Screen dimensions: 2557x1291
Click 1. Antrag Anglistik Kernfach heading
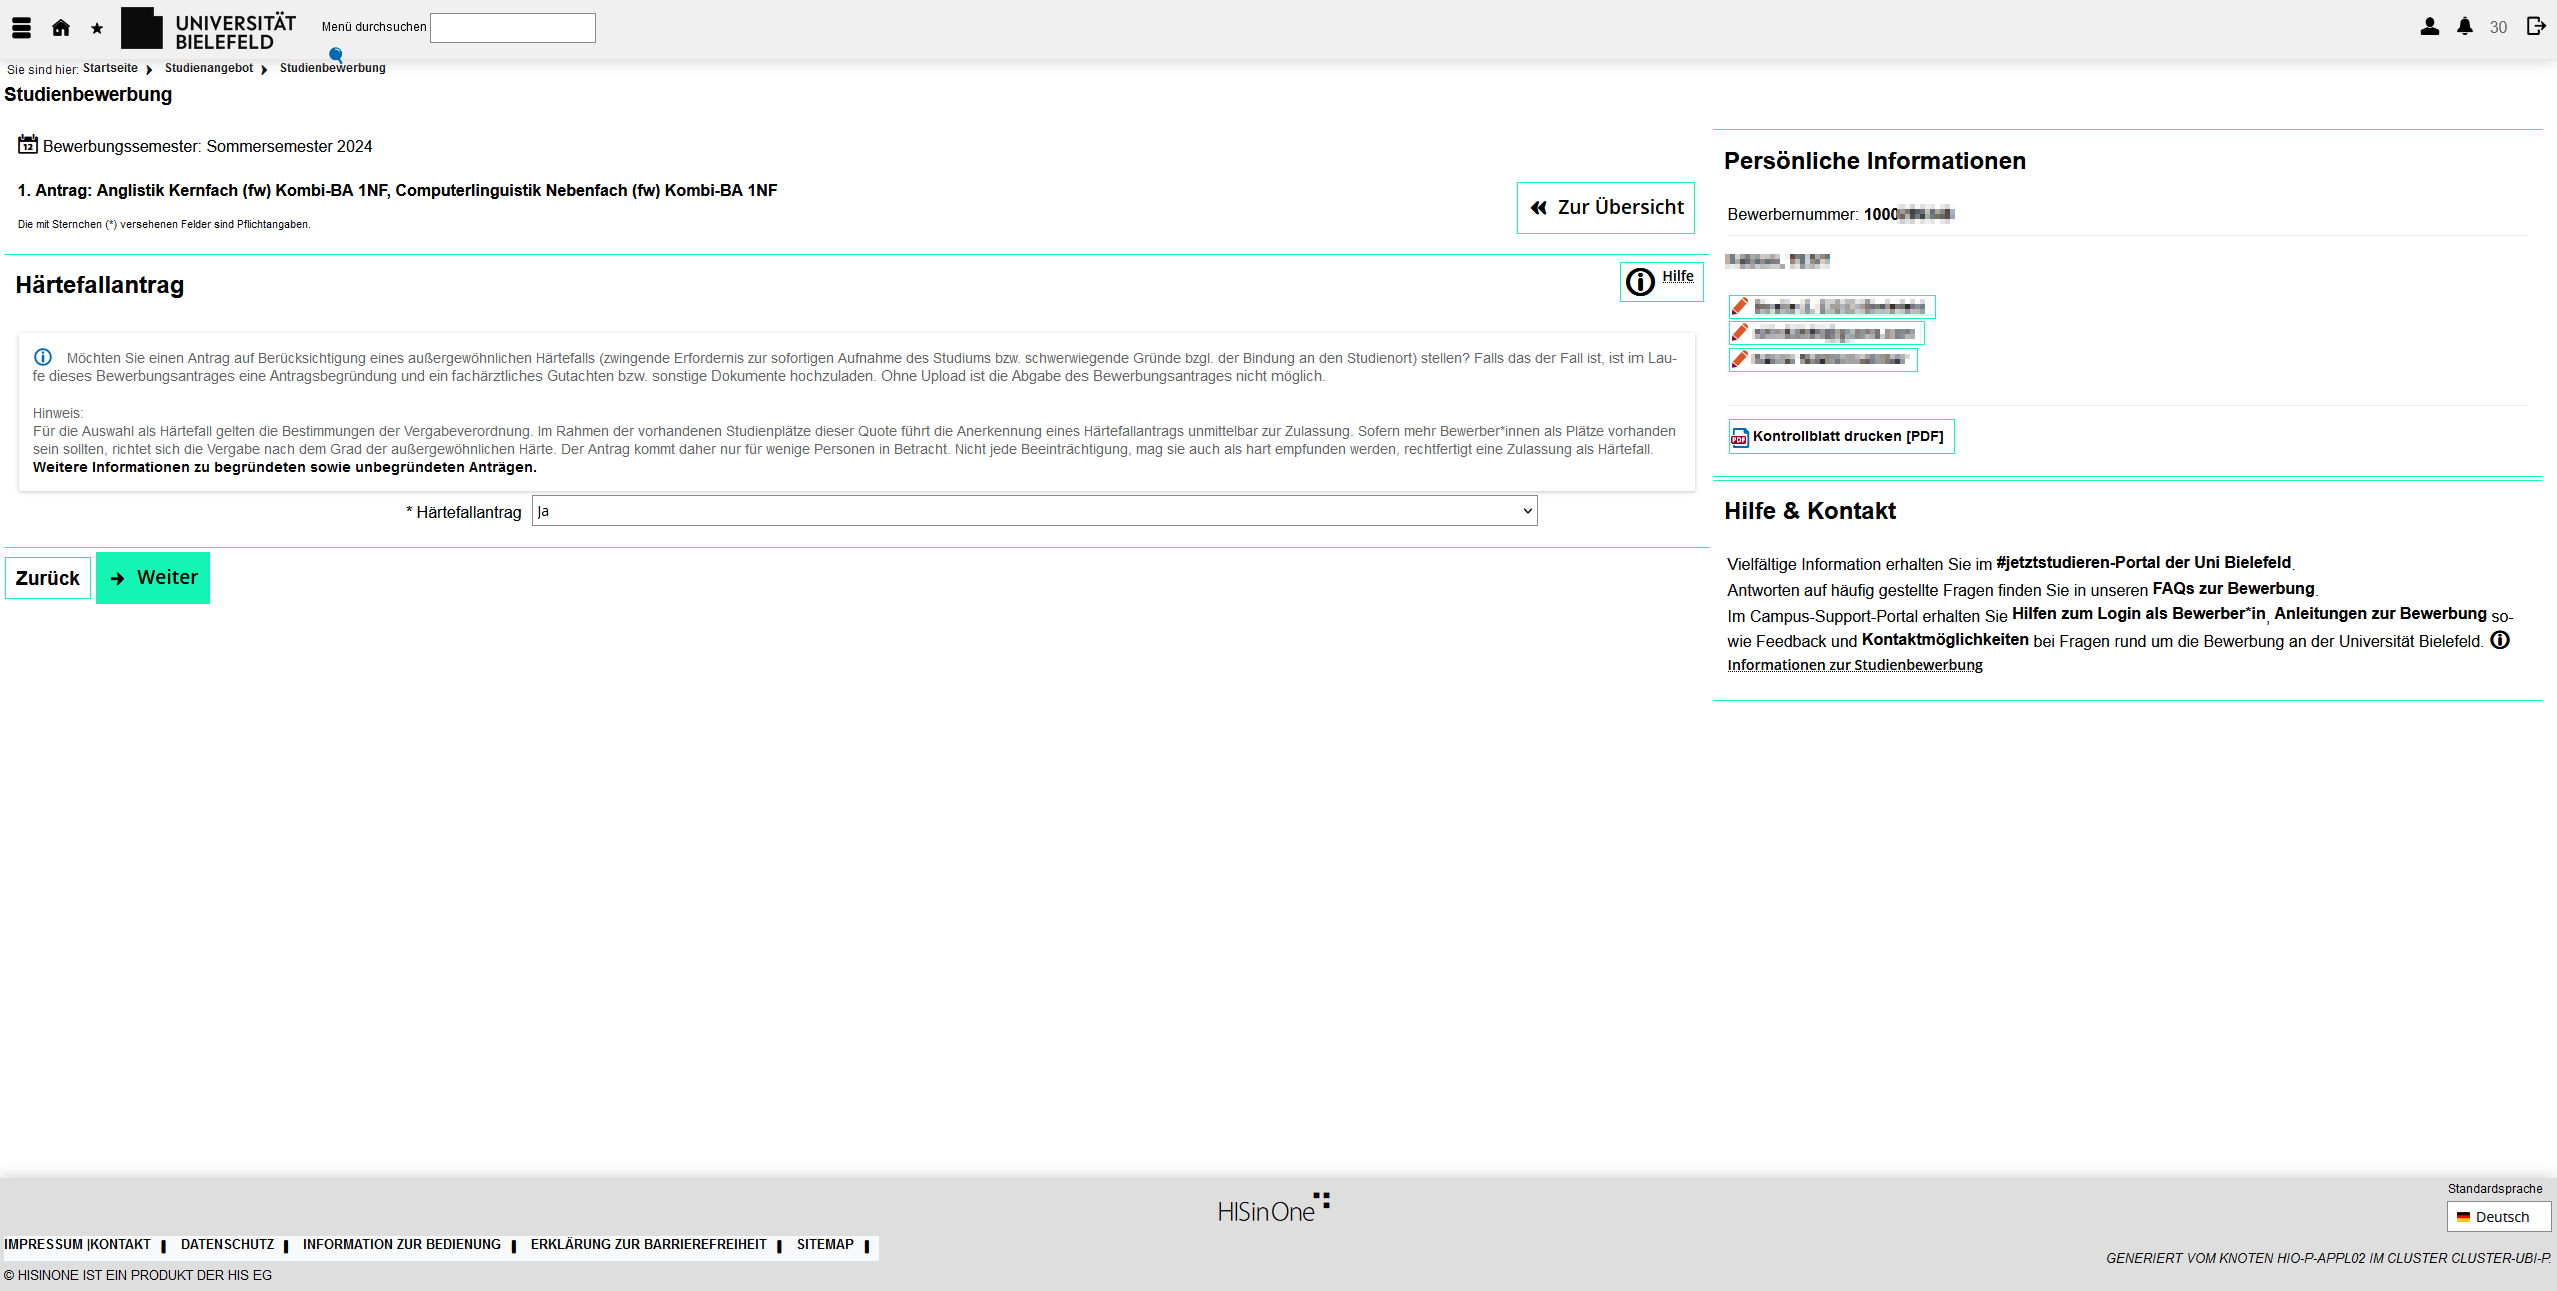pos(397,190)
